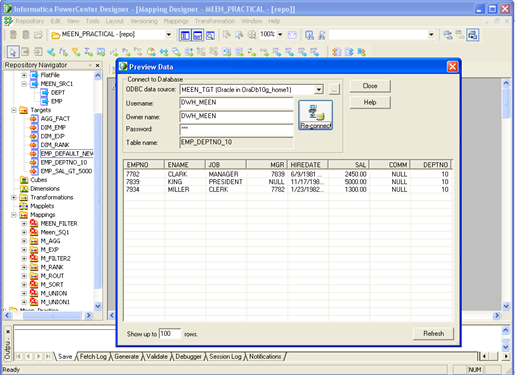This screenshot has height=375, width=515.
Task: Switch to the Notifications tab
Action: click(x=265, y=356)
